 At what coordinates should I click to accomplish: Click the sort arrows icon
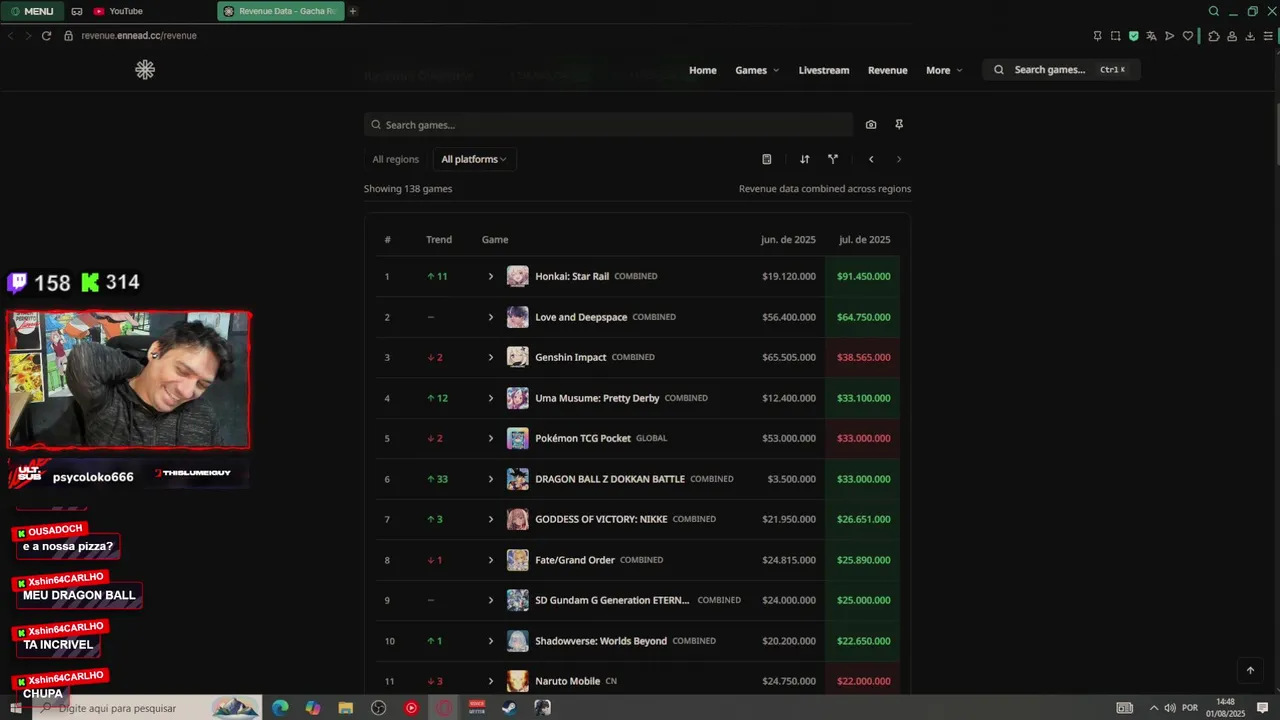[805, 159]
